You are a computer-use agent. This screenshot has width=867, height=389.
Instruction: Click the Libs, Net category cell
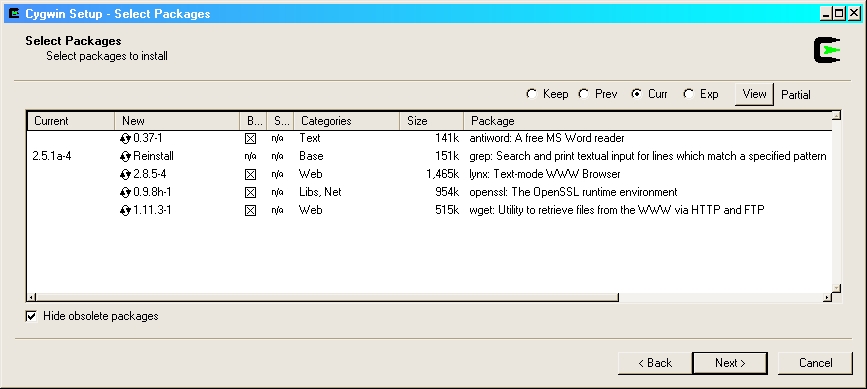click(x=320, y=192)
